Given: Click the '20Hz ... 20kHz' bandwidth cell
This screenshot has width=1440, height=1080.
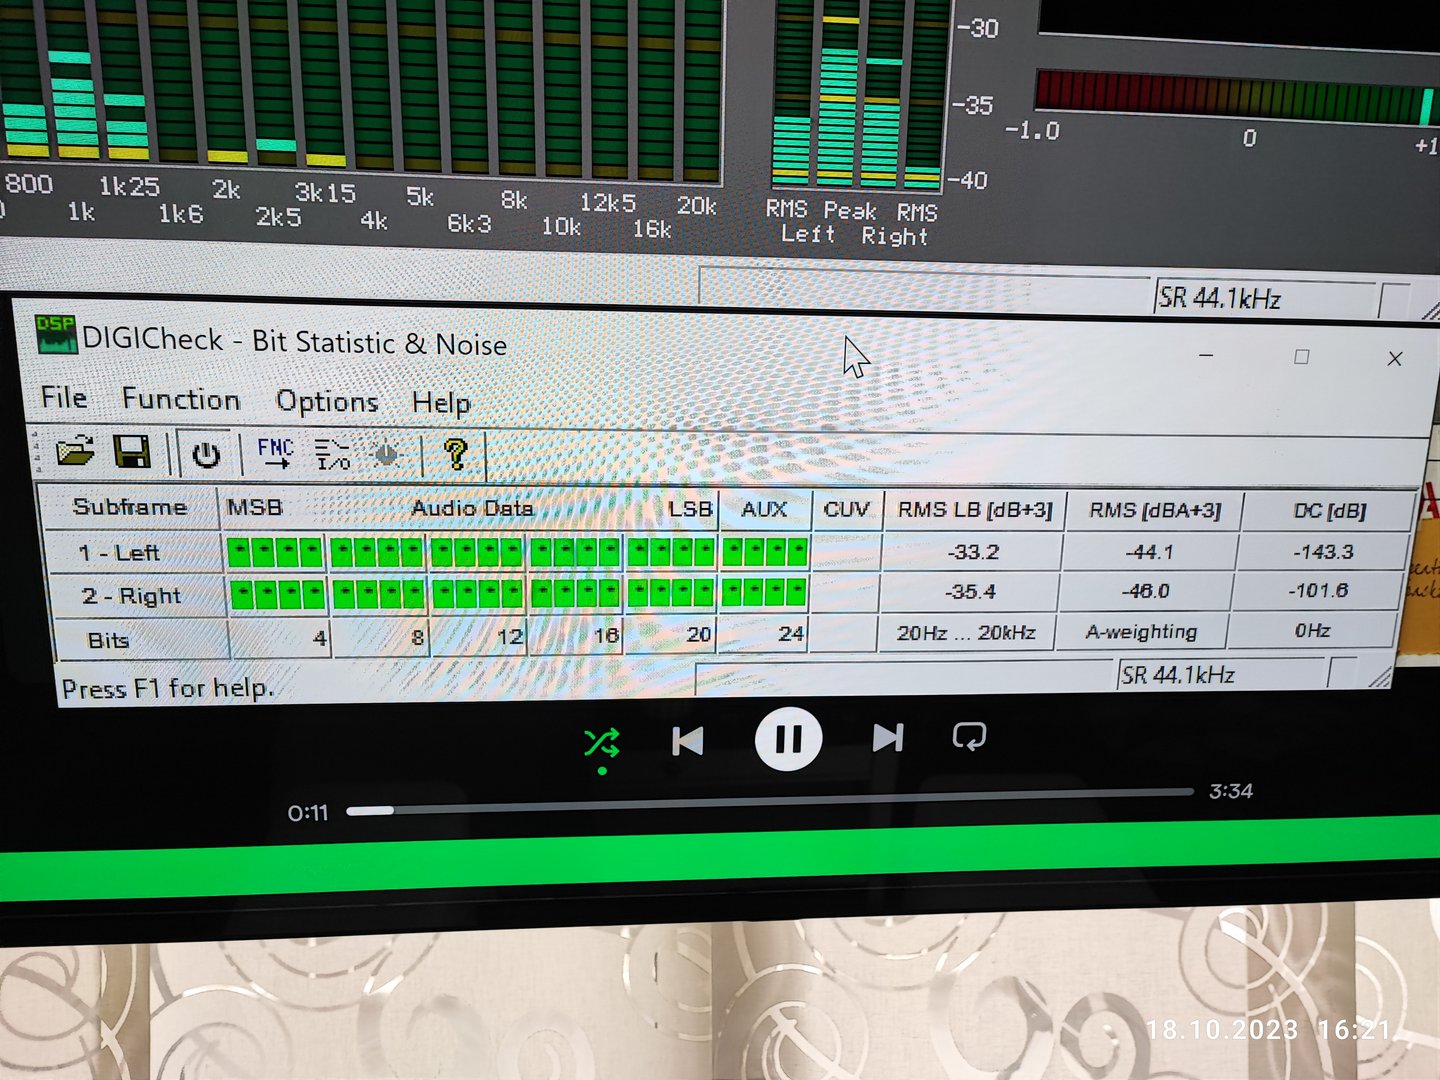Looking at the screenshot, I should point(966,632).
